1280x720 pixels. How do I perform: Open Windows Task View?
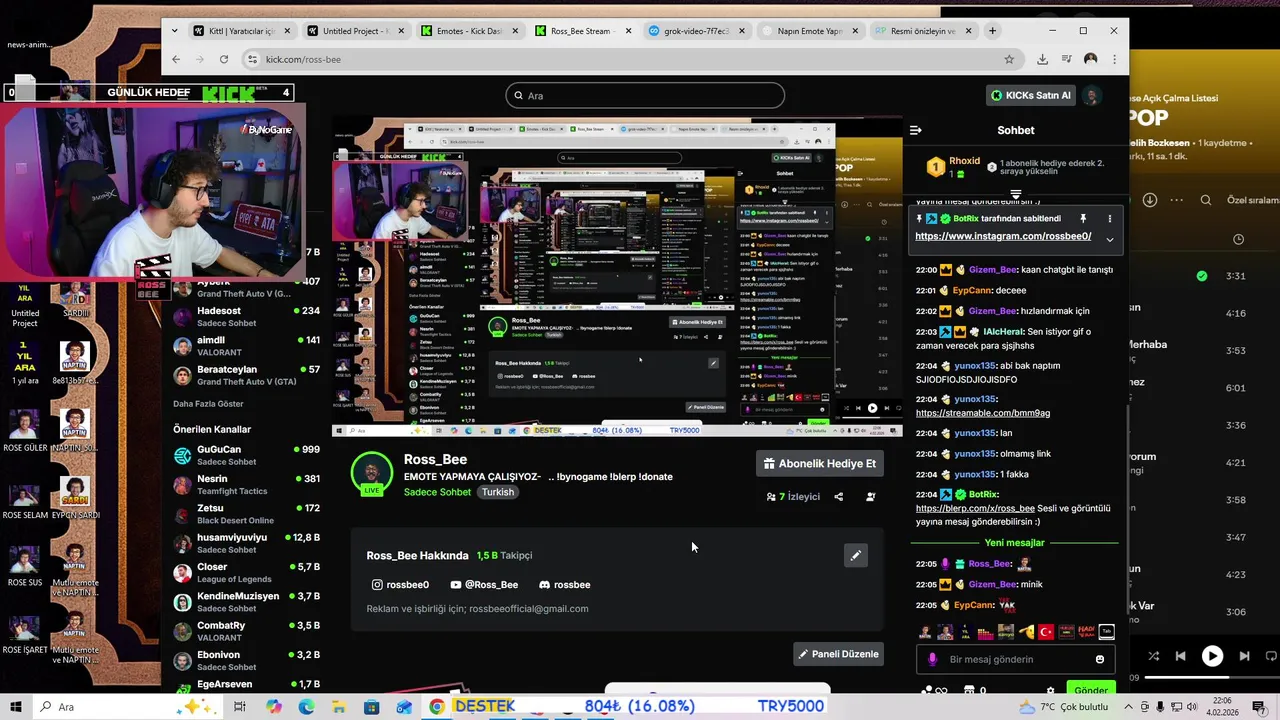tap(240, 707)
